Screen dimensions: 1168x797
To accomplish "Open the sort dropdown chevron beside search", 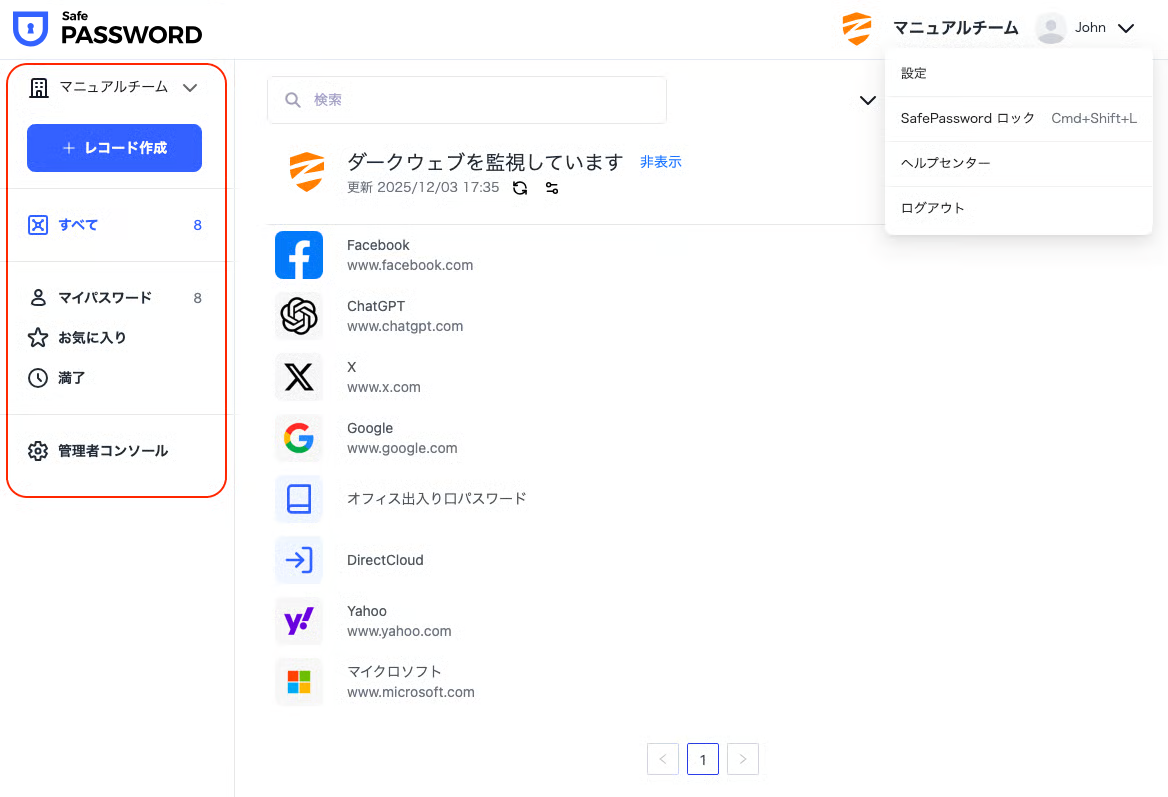I will point(867,100).
